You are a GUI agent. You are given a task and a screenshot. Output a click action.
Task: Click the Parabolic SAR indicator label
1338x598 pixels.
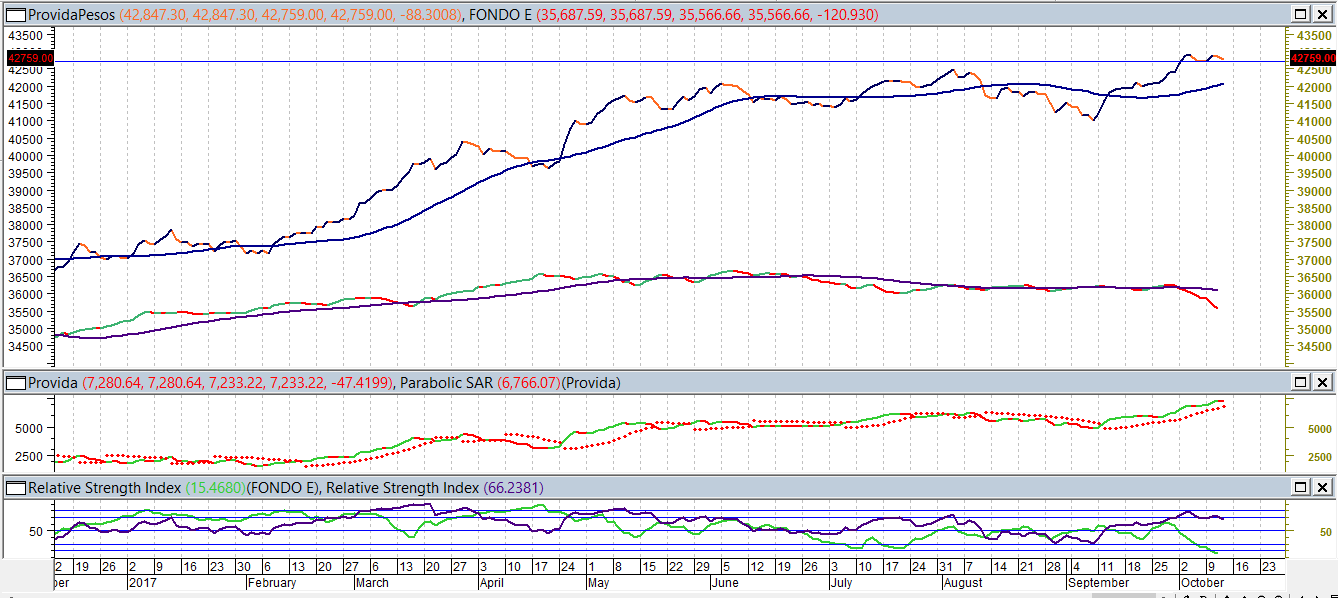point(445,383)
